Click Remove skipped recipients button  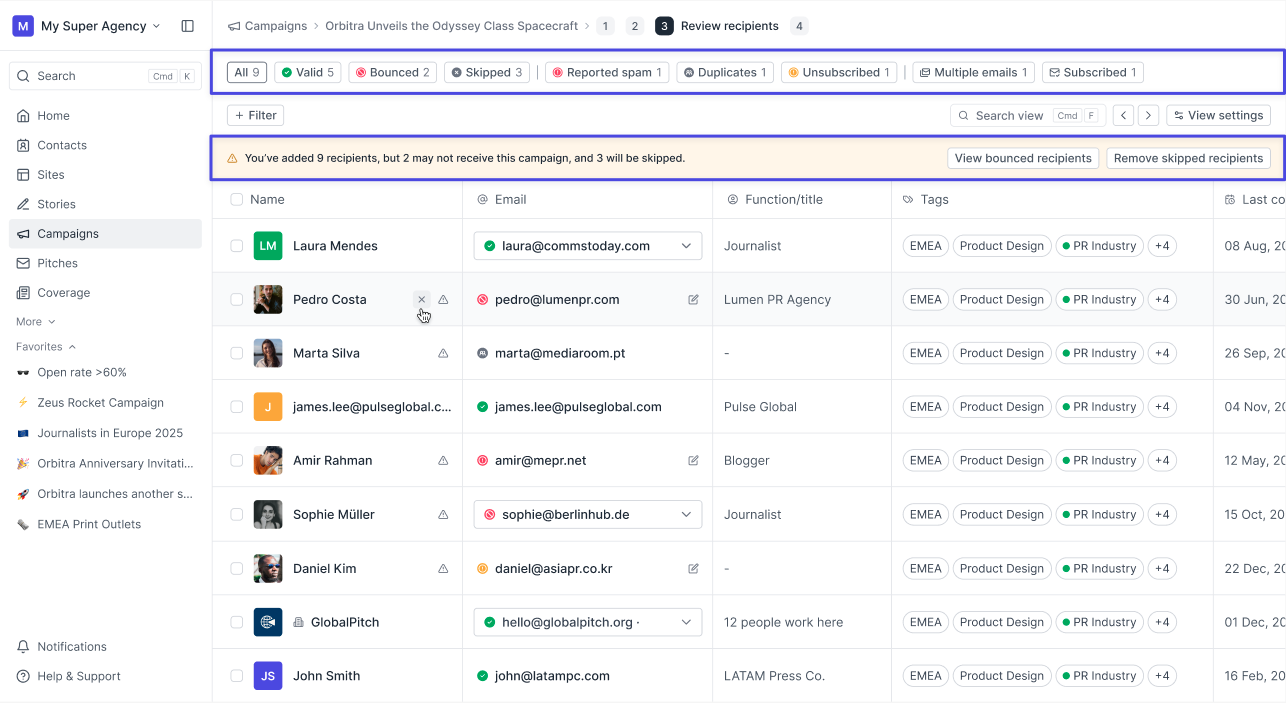pyautogui.click(x=1188, y=158)
